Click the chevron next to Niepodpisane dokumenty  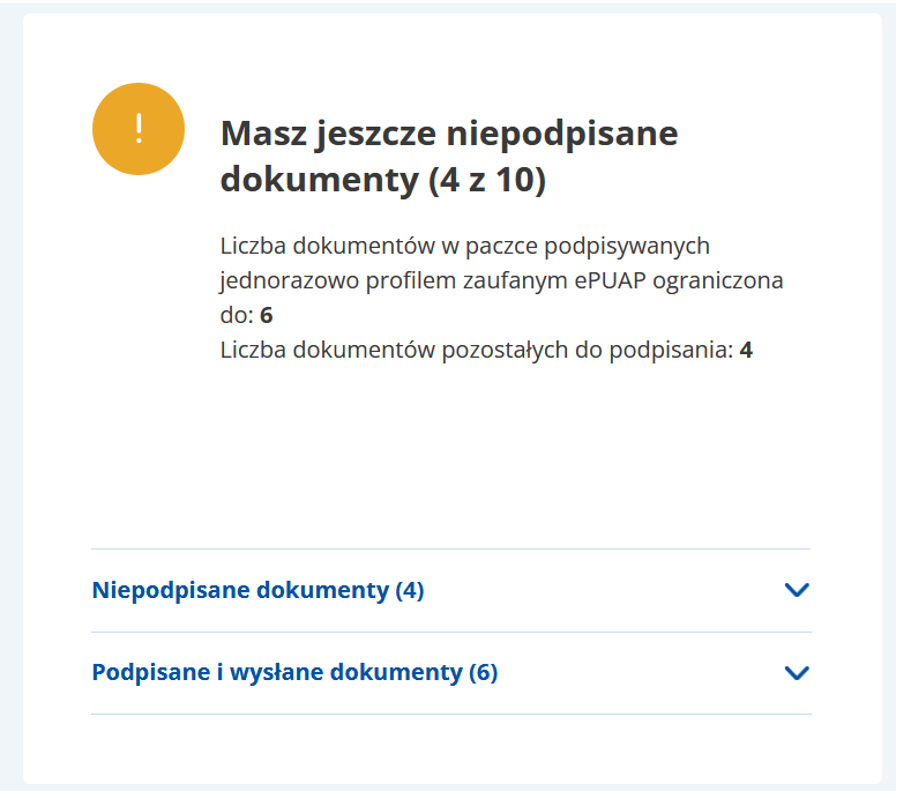coord(797,590)
